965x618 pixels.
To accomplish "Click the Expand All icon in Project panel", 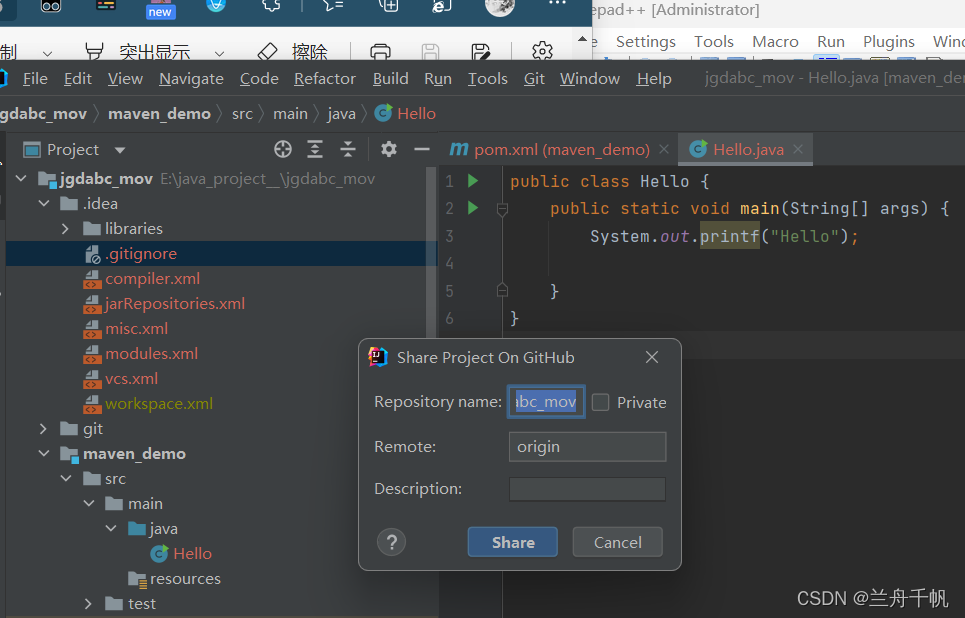I will point(315,149).
